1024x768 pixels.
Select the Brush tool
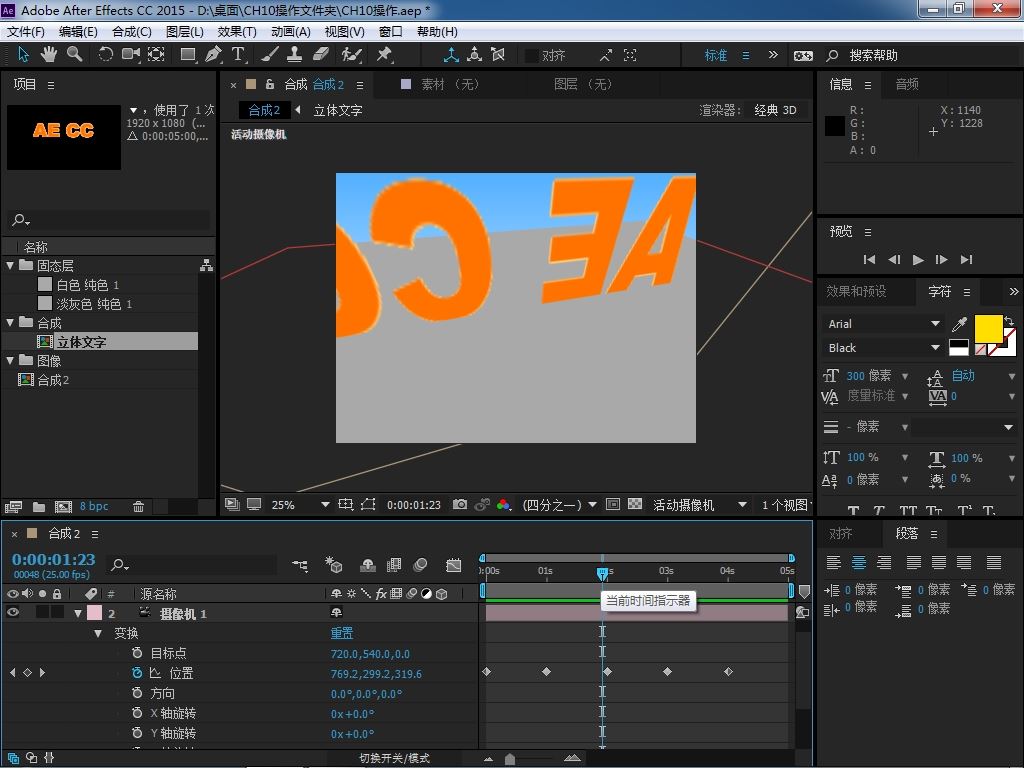tap(269, 55)
